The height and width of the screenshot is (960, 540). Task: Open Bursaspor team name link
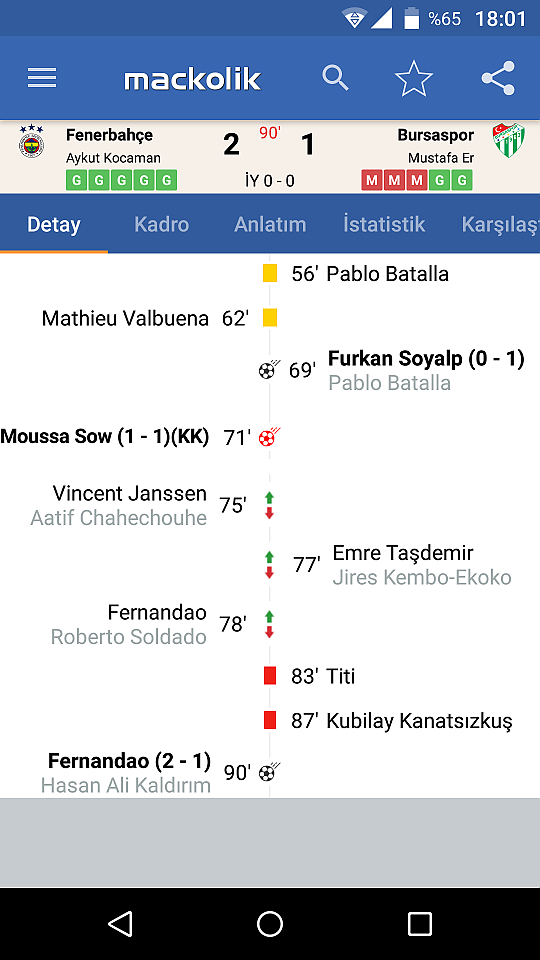click(x=436, y=135)
